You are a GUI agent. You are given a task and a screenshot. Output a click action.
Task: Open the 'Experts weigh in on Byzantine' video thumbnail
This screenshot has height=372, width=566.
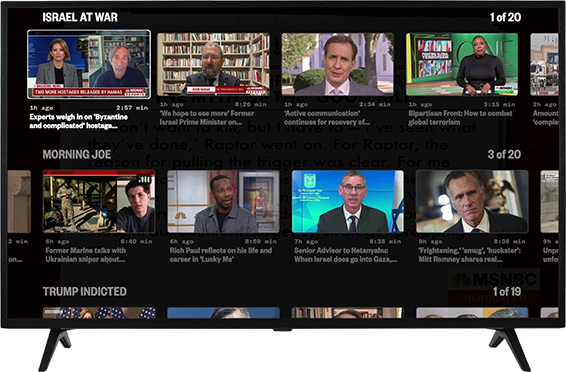click(89, 64)
